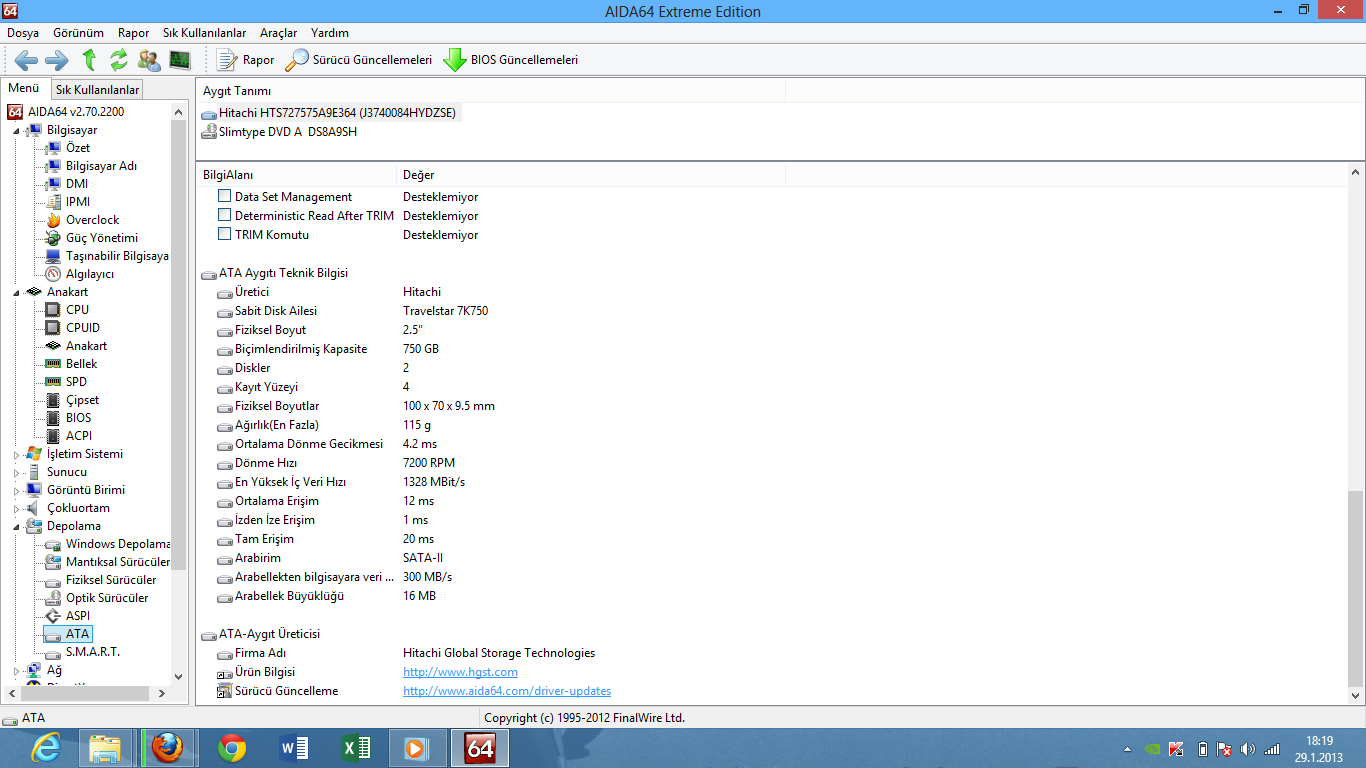Image resolution: width=1366 pixels, height=768 pixels.
Task: Select the Bellek memory entry
Action: 82,364
